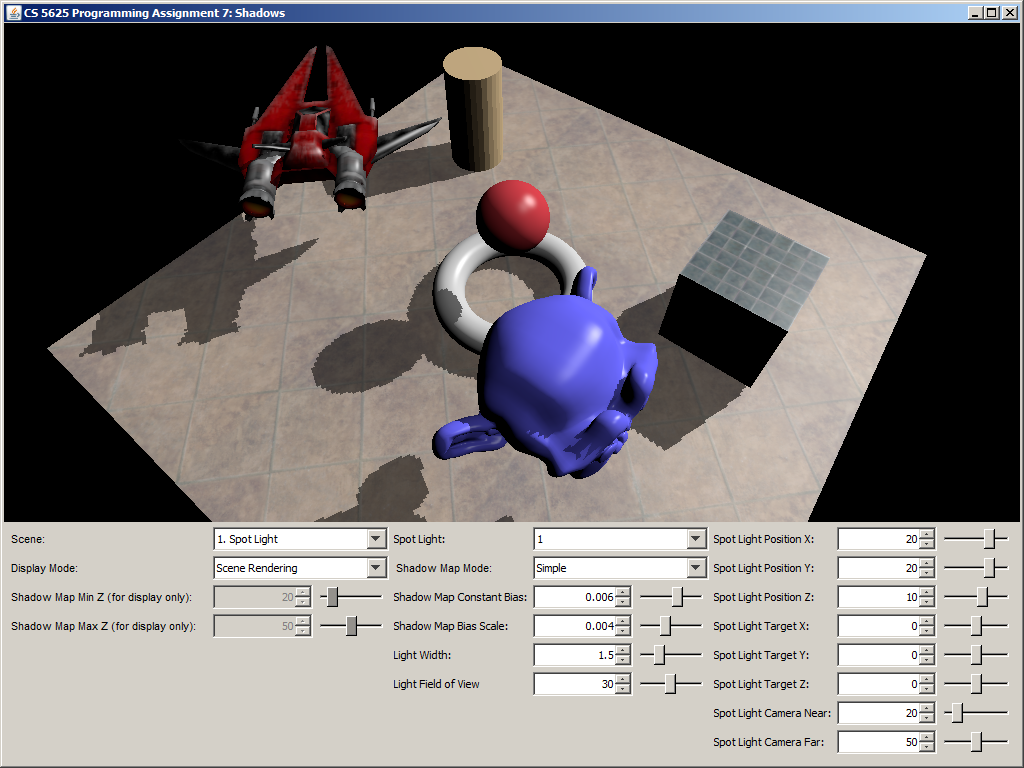Focus the Spot Light Target Y field
The image size is (1024, 768).
[x=877, y=655]
